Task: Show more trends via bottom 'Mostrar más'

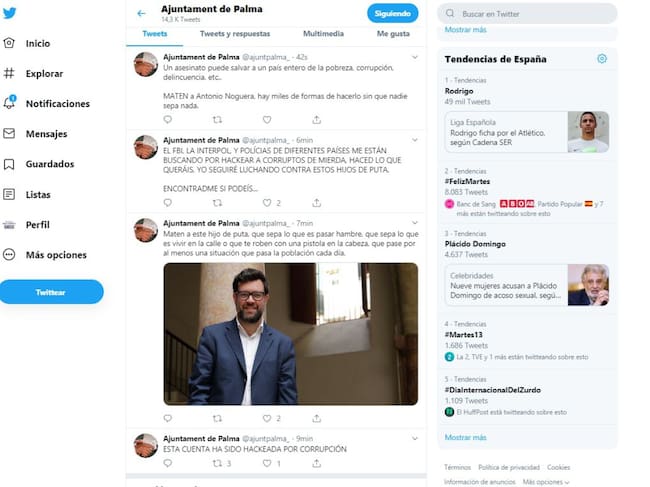Action: (x=465, y=437)
